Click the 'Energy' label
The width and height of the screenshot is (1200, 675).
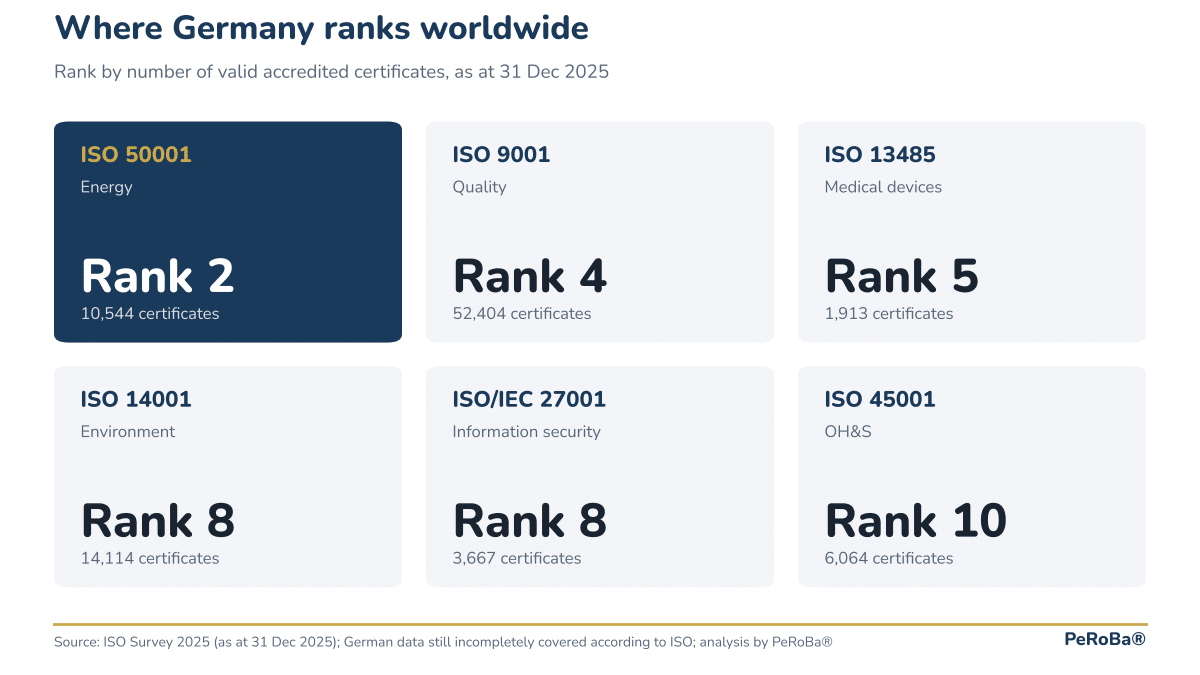click(x=107, y=187)
